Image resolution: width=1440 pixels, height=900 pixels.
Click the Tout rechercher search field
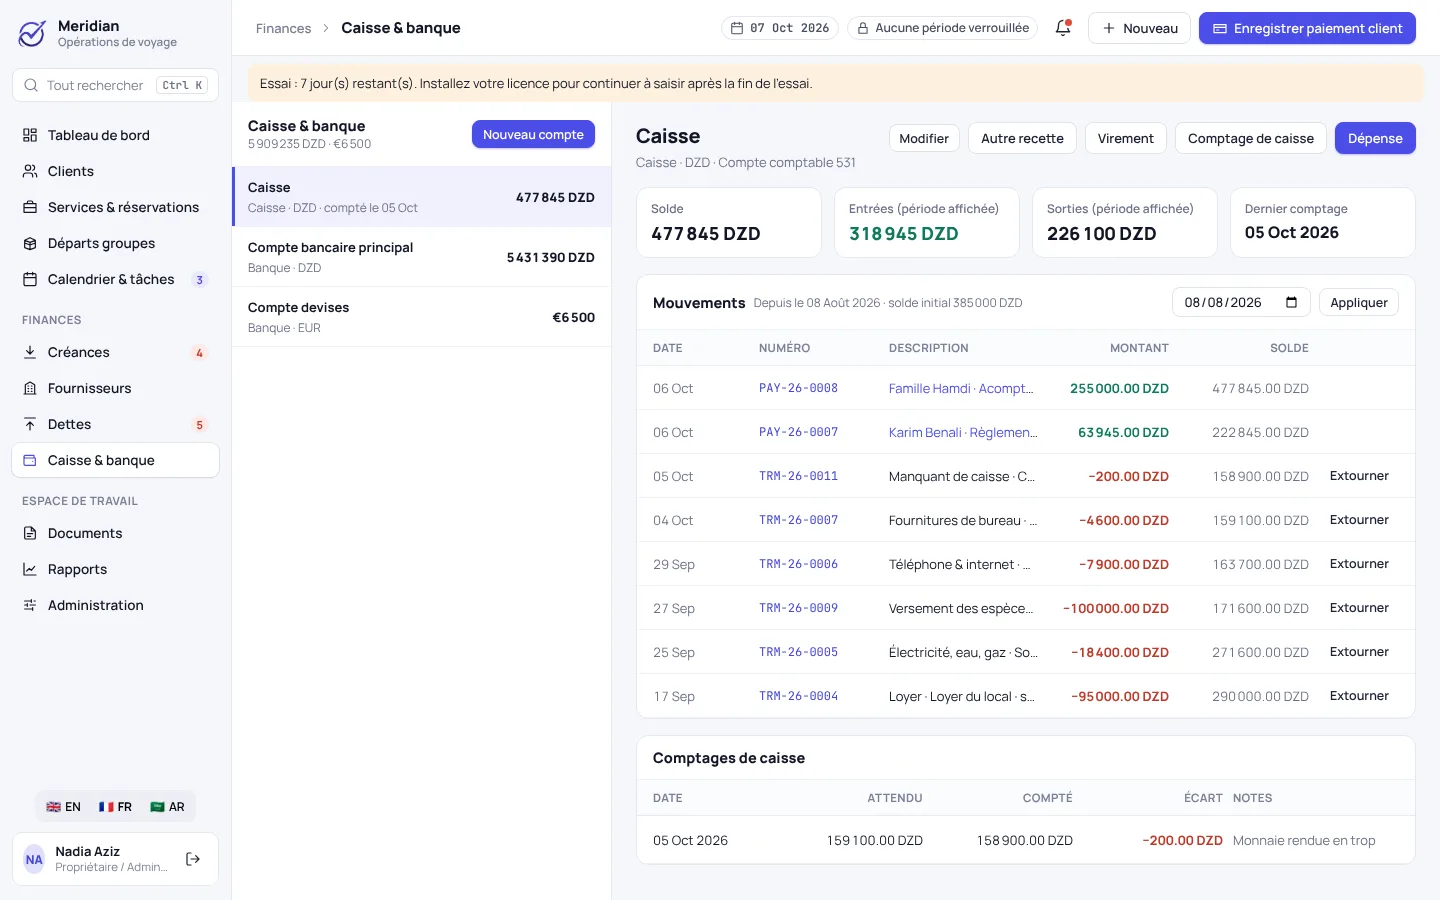[115, 85]
